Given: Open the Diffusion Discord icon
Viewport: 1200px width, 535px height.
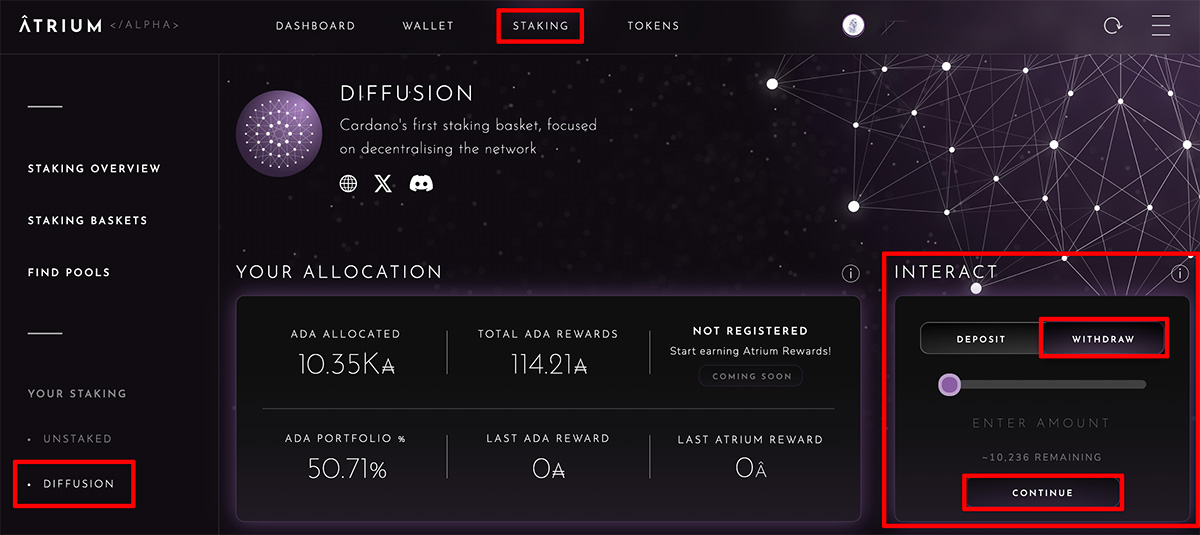Looking at the screenshot, I should point(421,184).
